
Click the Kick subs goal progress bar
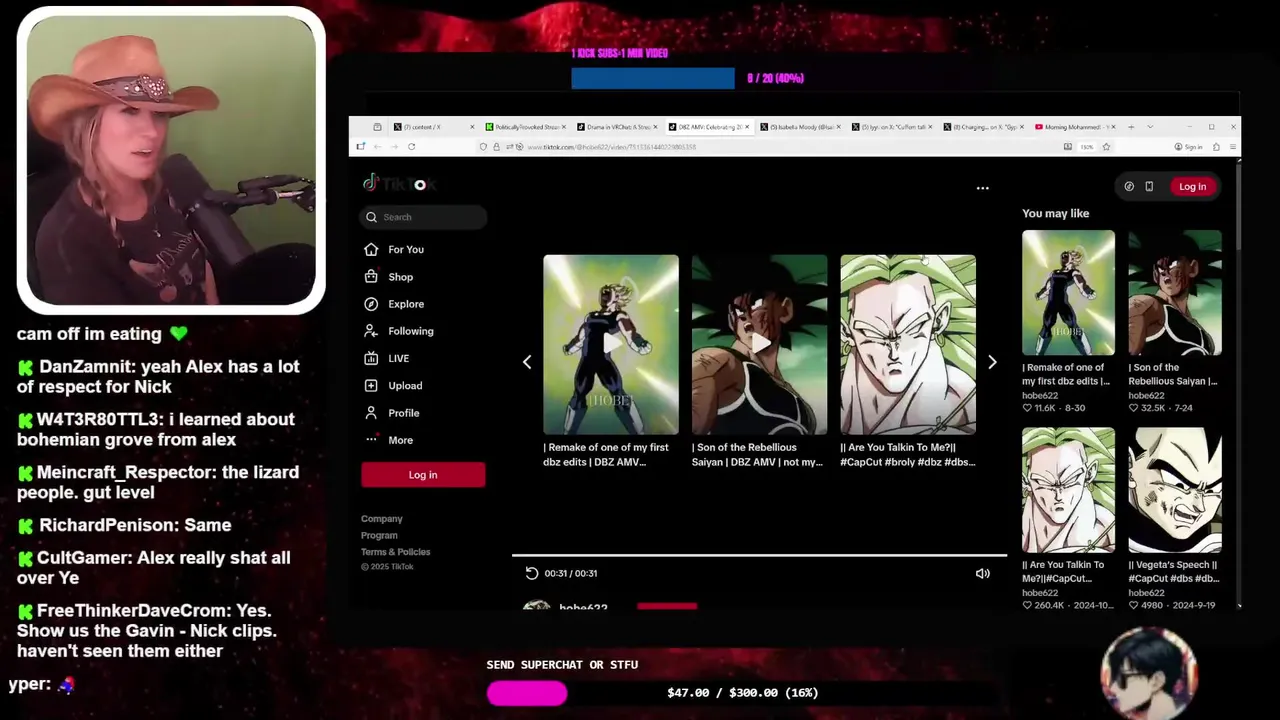tap(653, 78)
